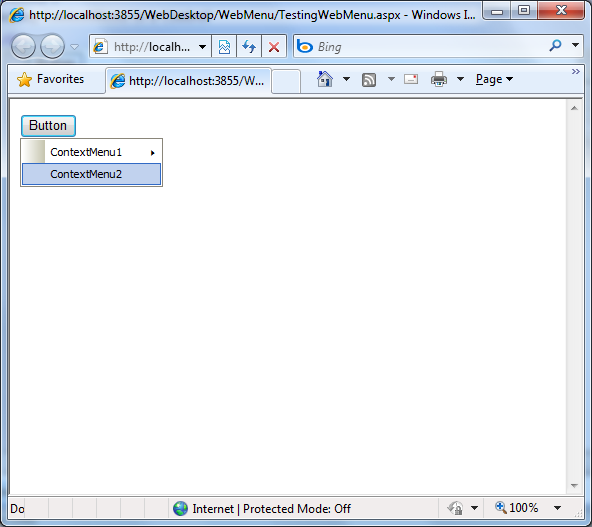Open the Page menu dropdown

[494, 79]
